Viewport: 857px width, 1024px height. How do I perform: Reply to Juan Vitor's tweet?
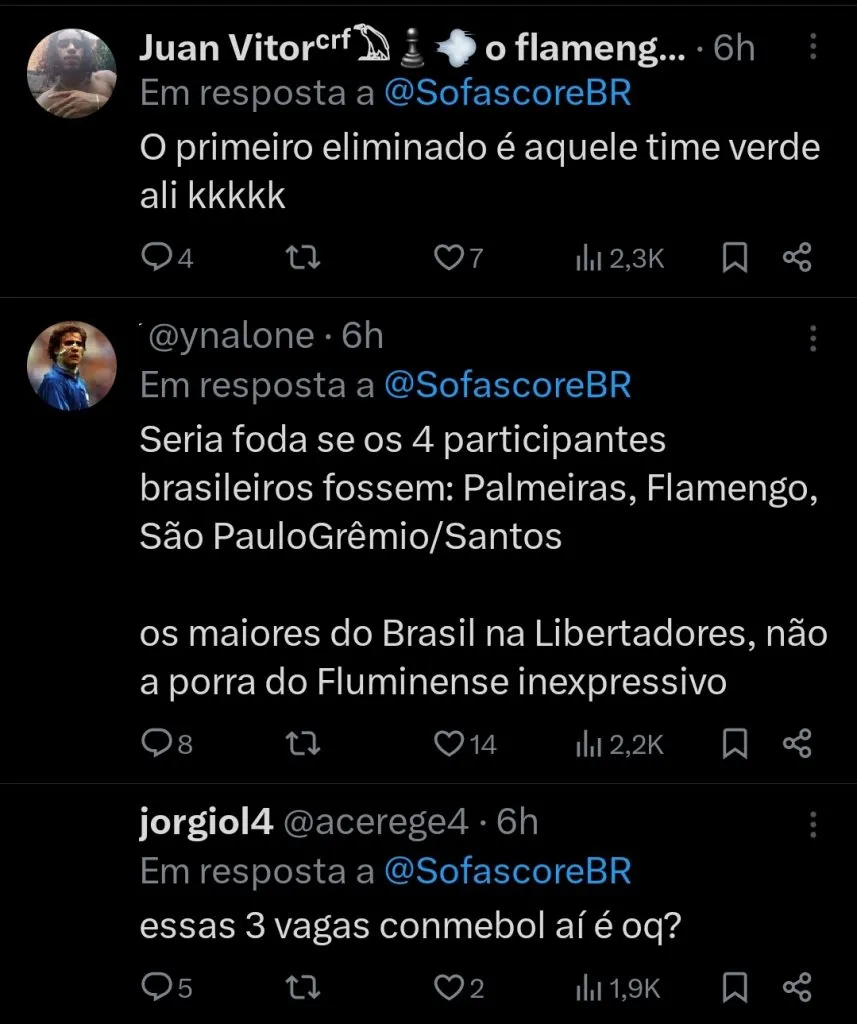tap(156, 259)
